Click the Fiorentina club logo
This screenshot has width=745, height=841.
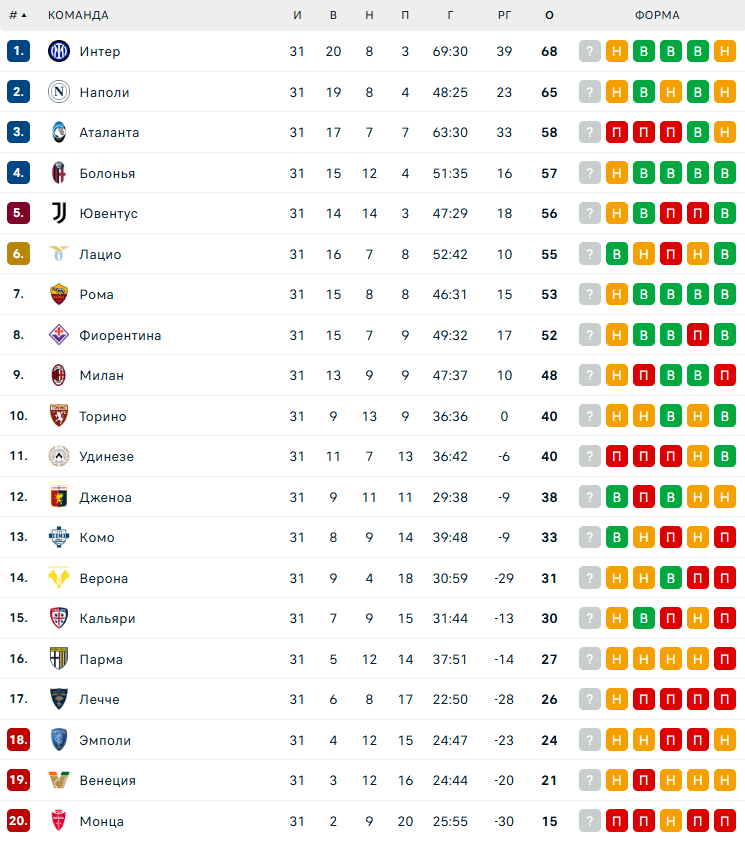pos(58,335)
